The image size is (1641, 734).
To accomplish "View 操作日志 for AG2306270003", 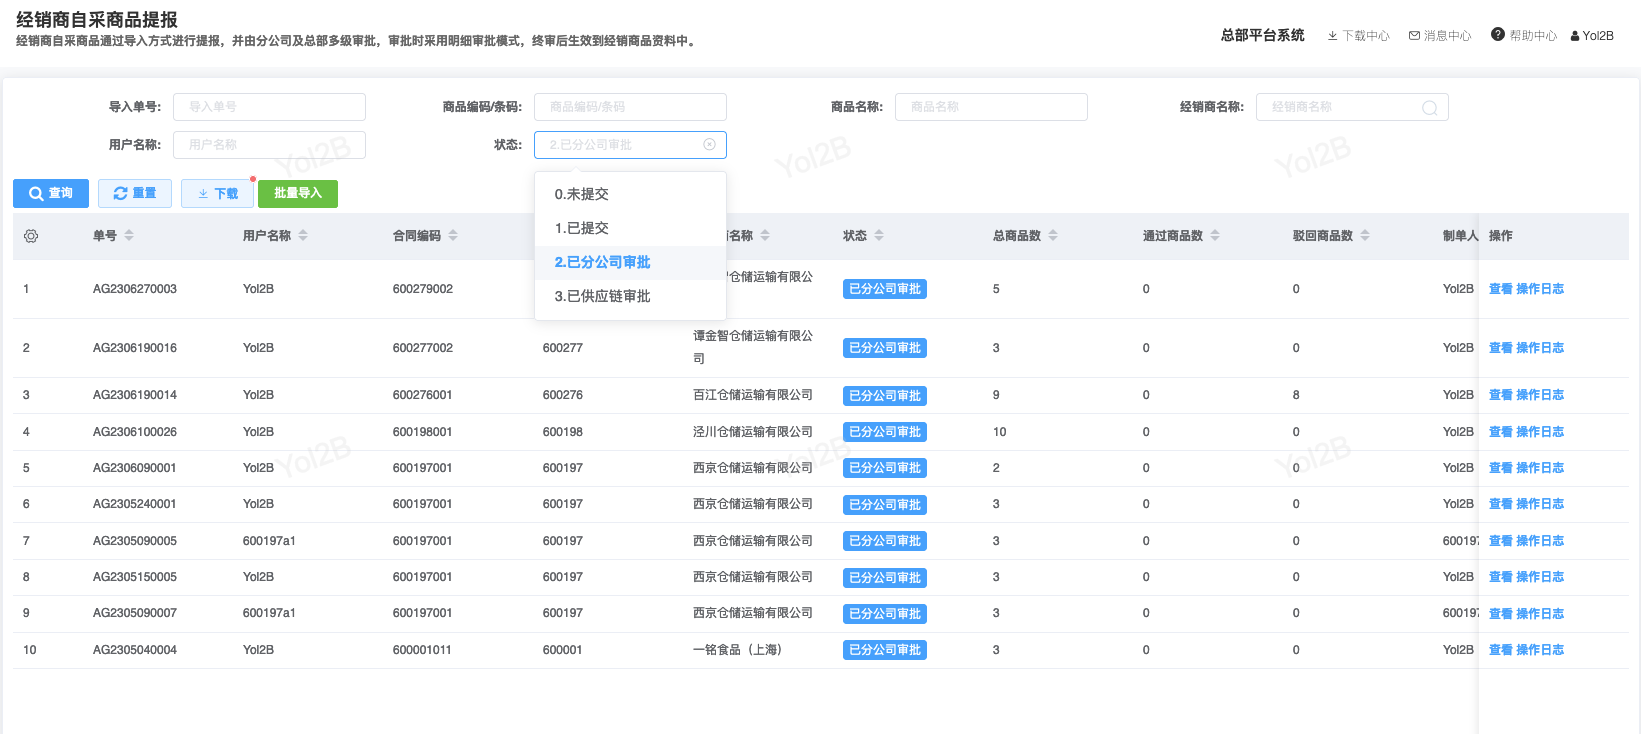I will [x=1540, y=289].
